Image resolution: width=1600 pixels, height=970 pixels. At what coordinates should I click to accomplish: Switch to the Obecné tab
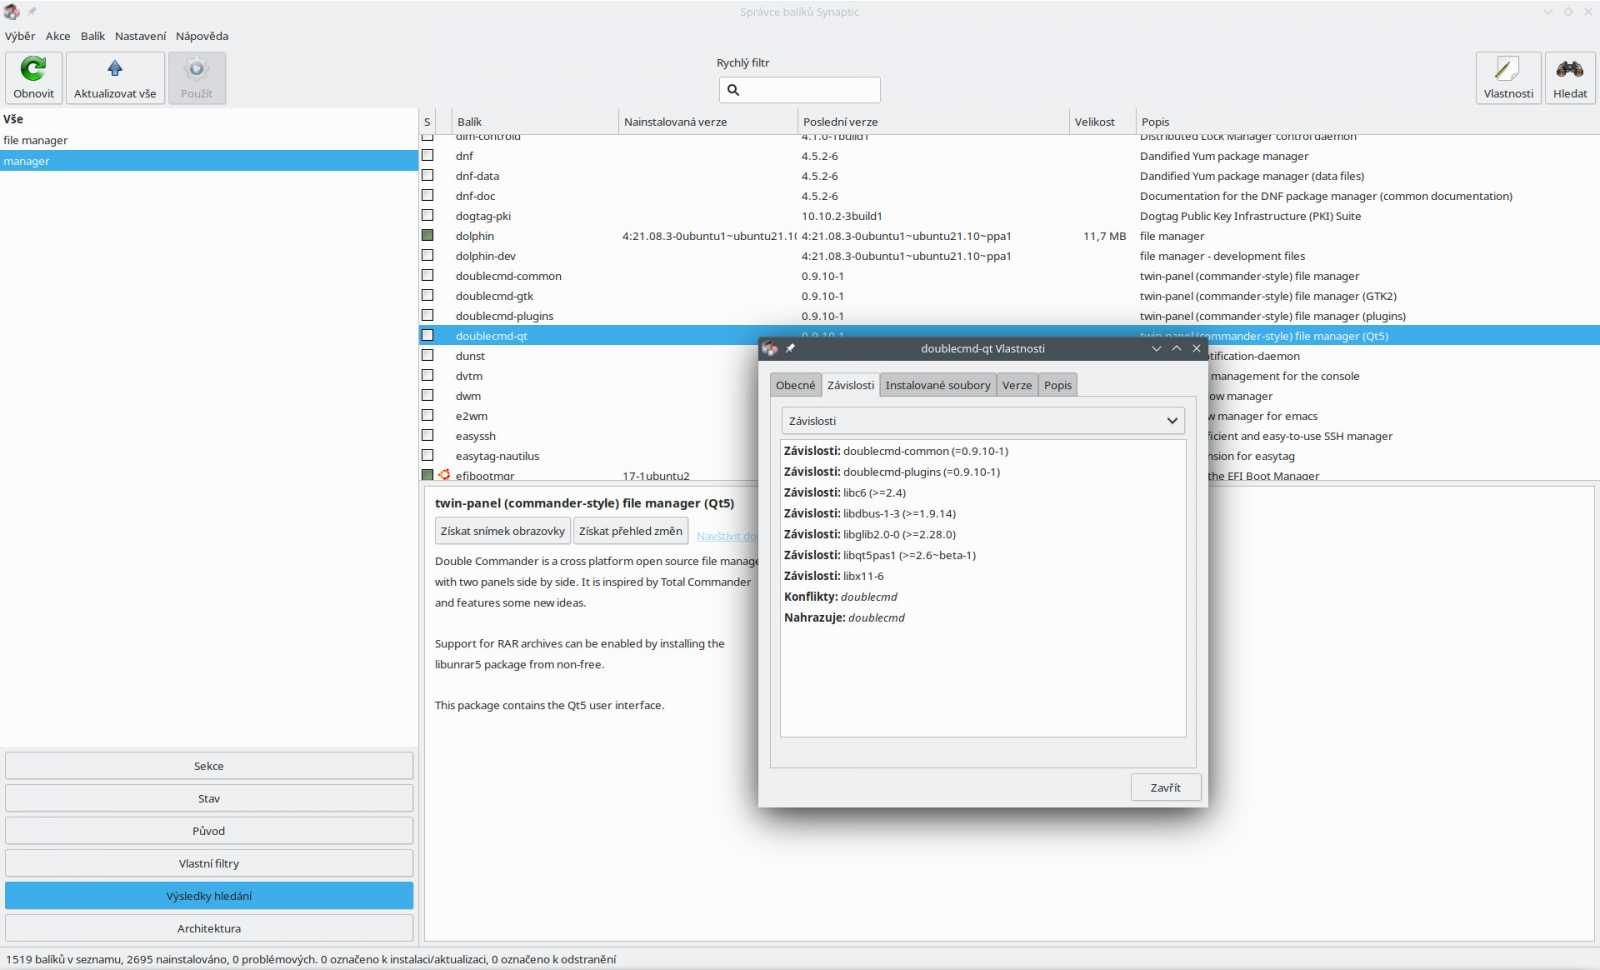coord(795,385)
